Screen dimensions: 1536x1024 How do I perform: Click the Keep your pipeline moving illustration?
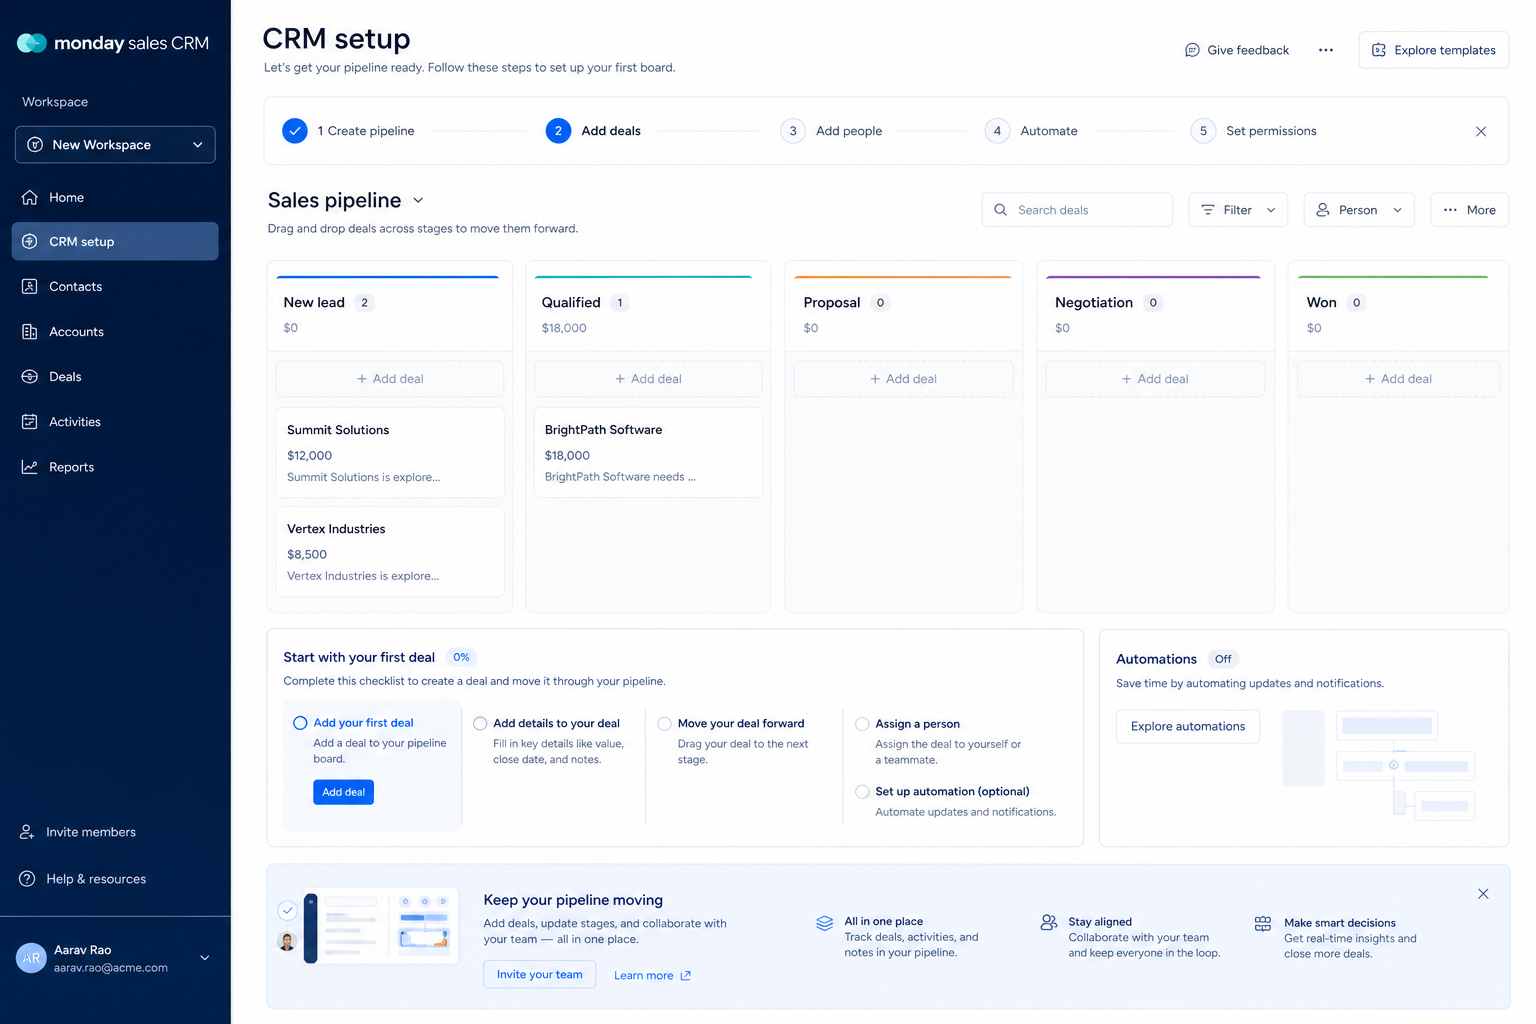(368, 927)
